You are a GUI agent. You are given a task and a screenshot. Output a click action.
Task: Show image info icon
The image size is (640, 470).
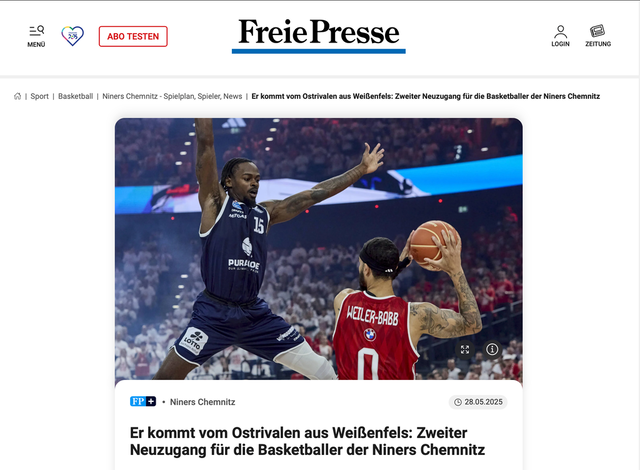point(492,349)
